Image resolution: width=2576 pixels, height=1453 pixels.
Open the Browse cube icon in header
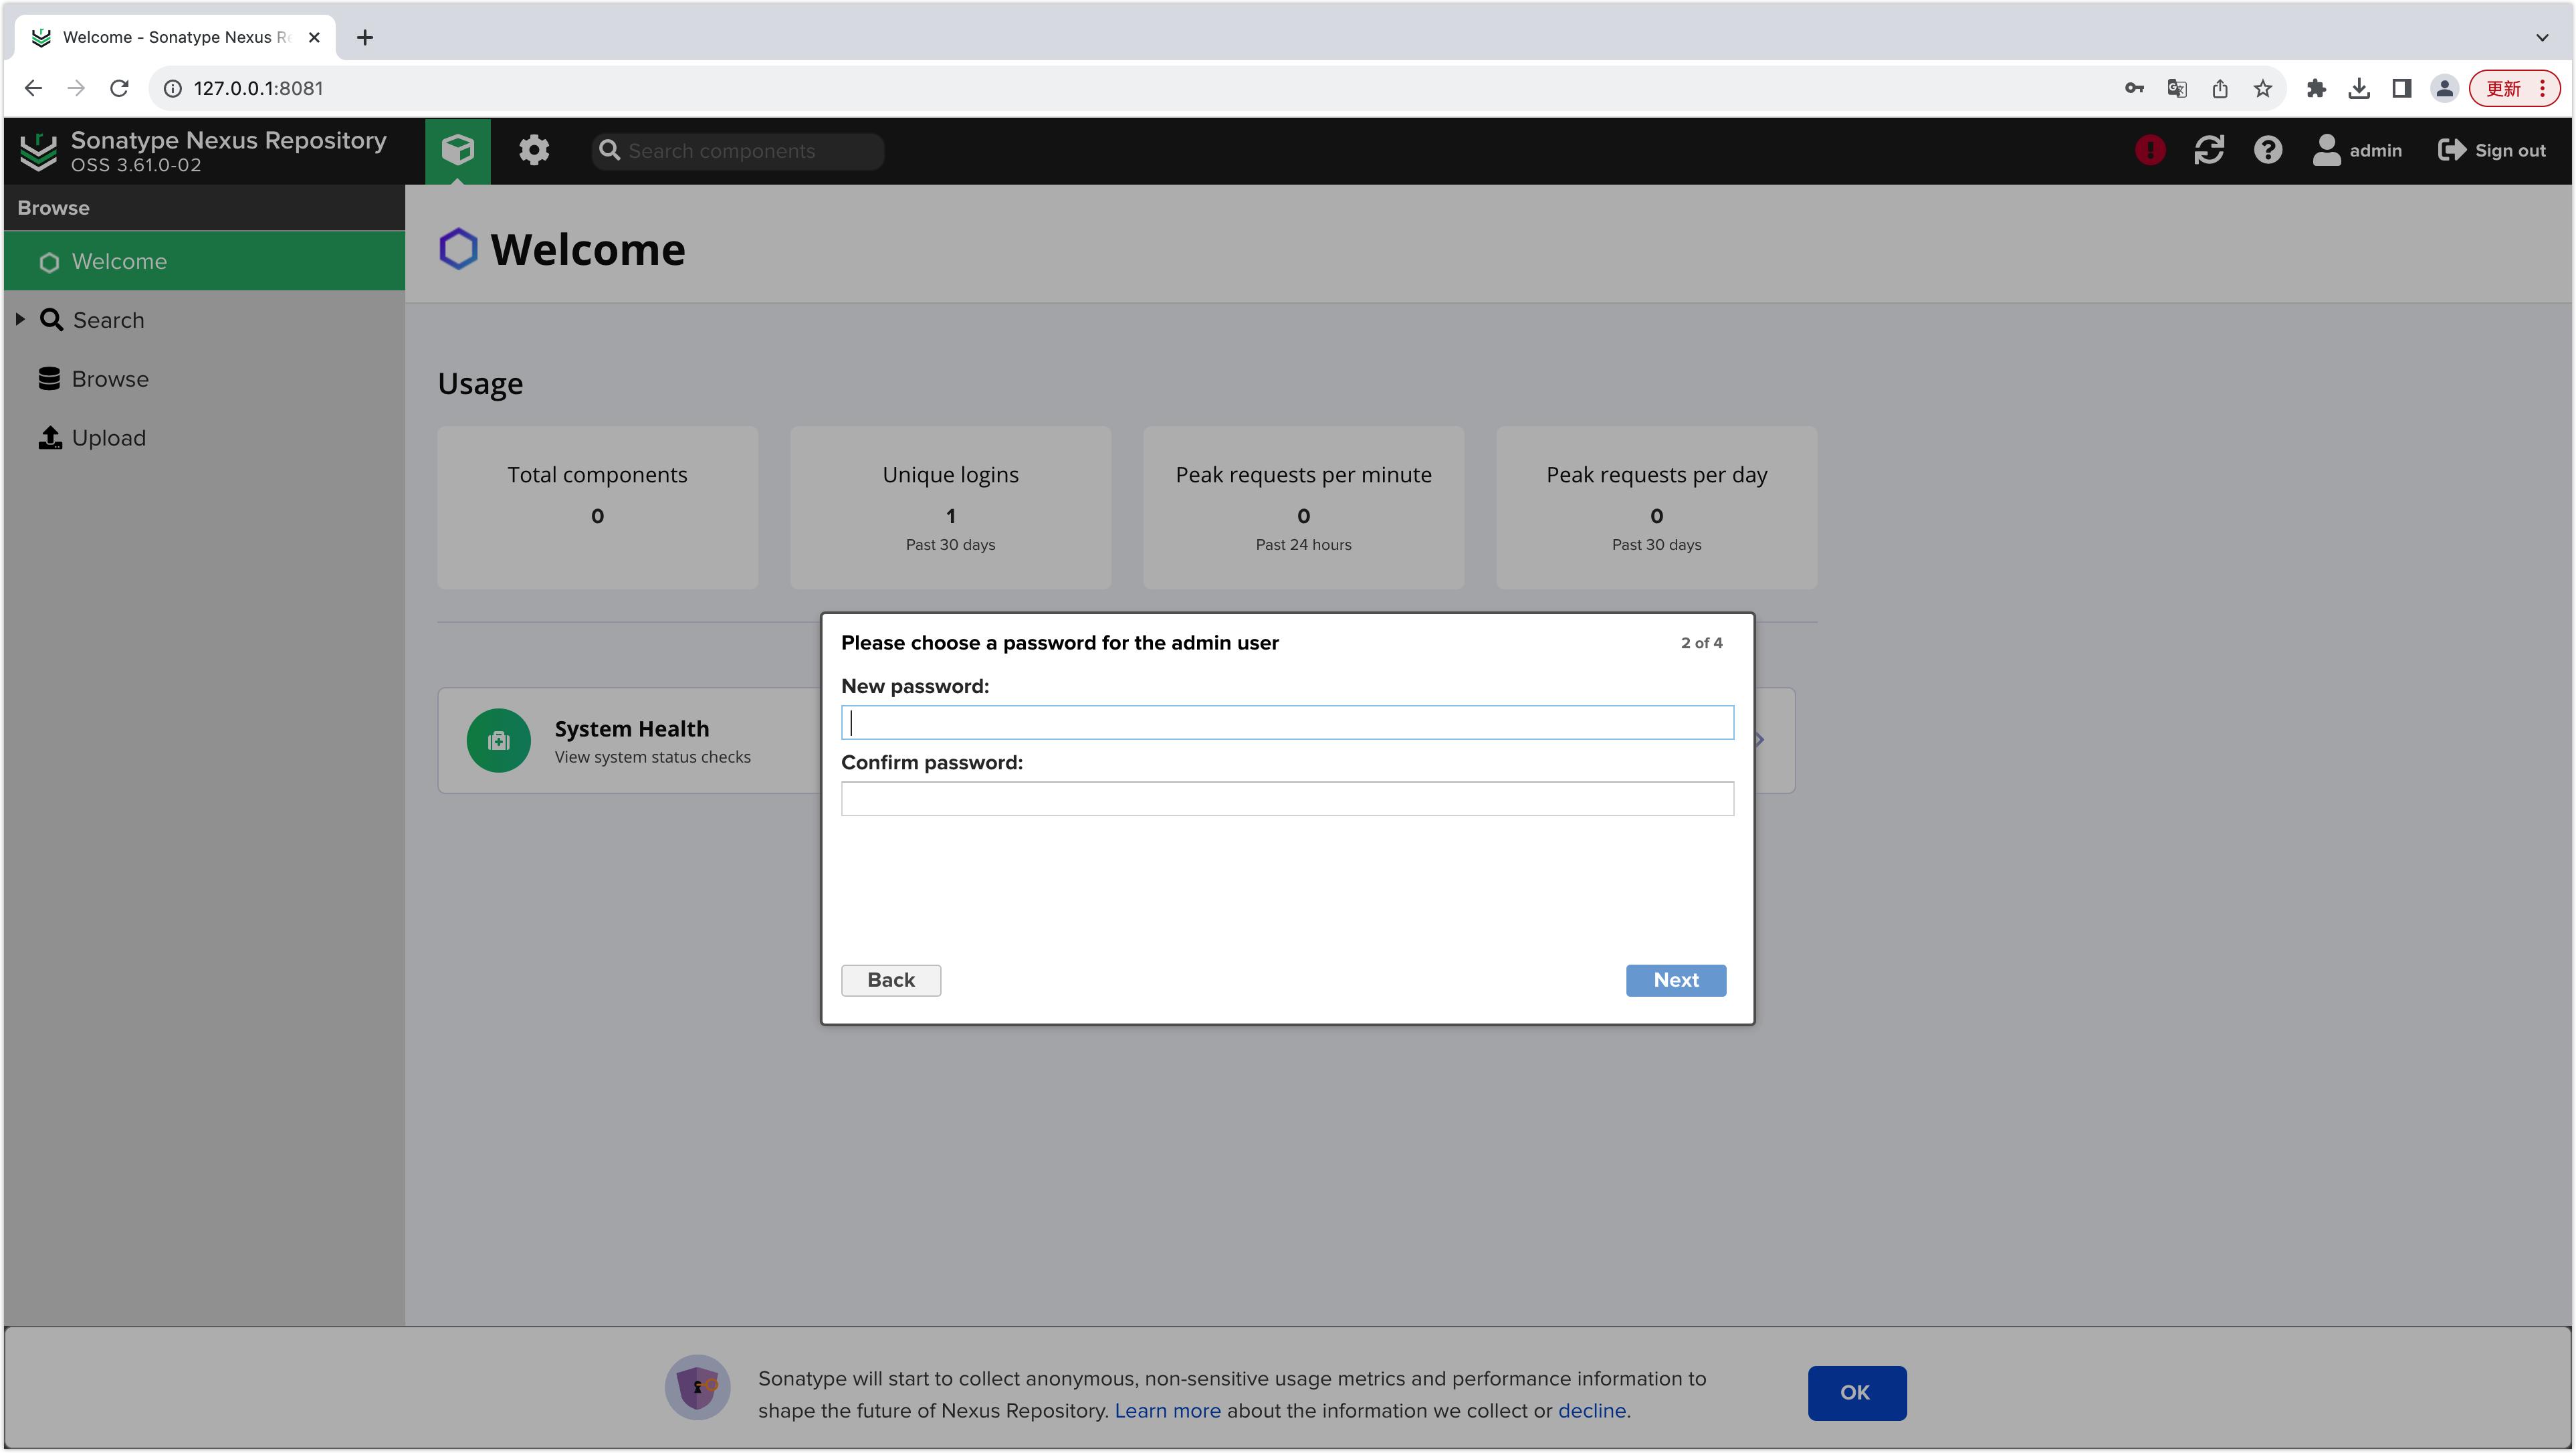(x=457, y=151)
